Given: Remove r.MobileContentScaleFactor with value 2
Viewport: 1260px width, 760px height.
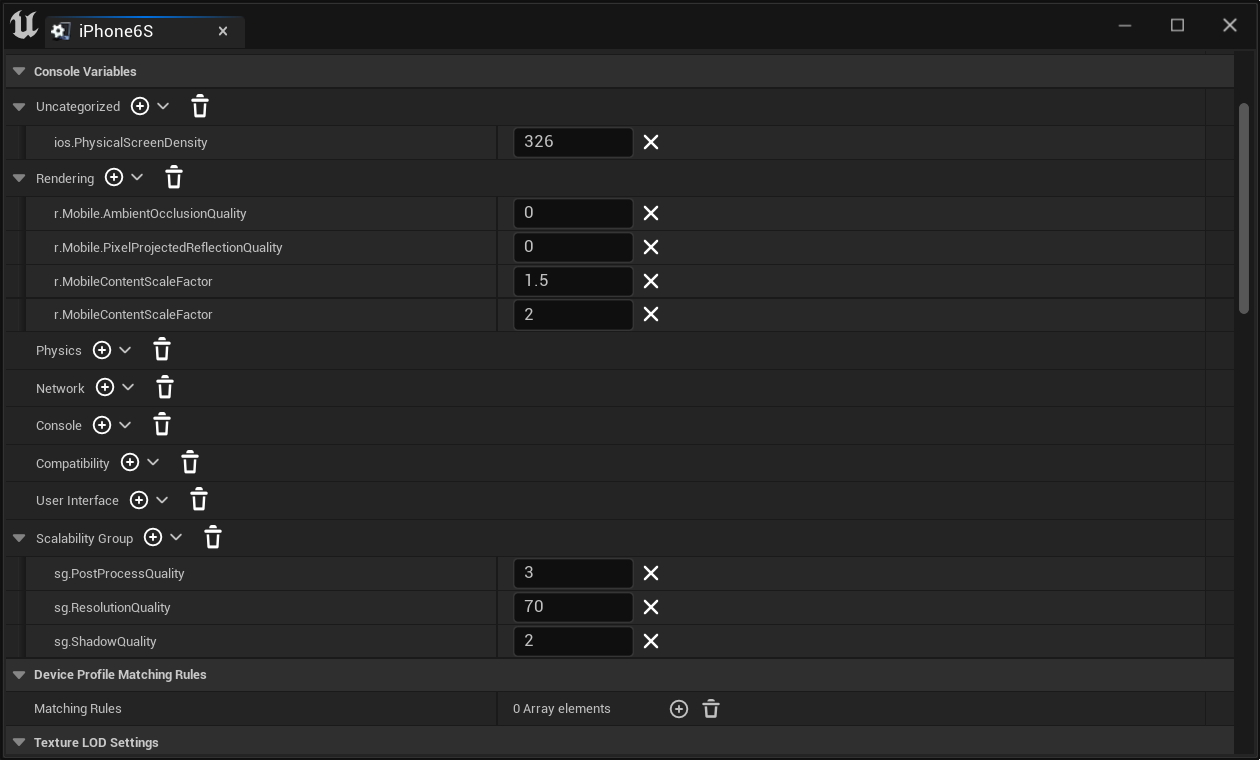Looking at the screenshot, I should click(651, 314).
